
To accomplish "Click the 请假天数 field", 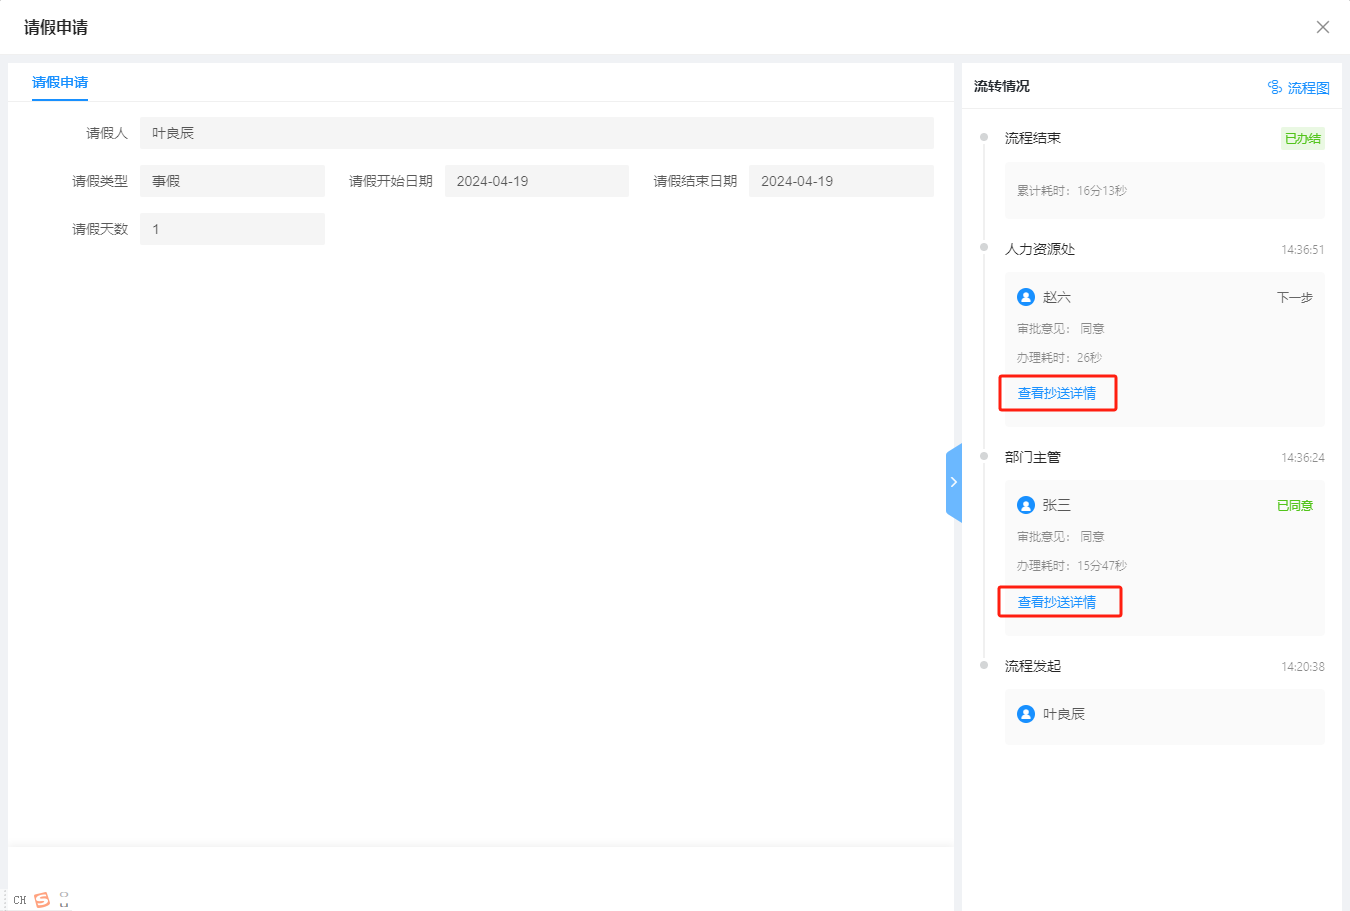I will pyautogui.click(x=232, y=229).
